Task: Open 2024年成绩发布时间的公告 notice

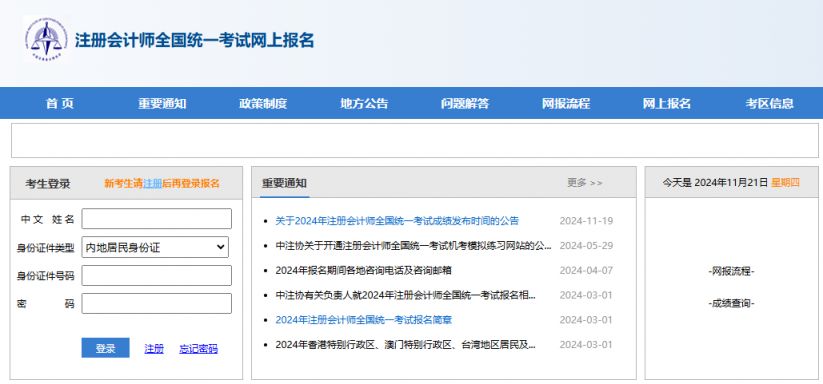Action: [397, 221]
